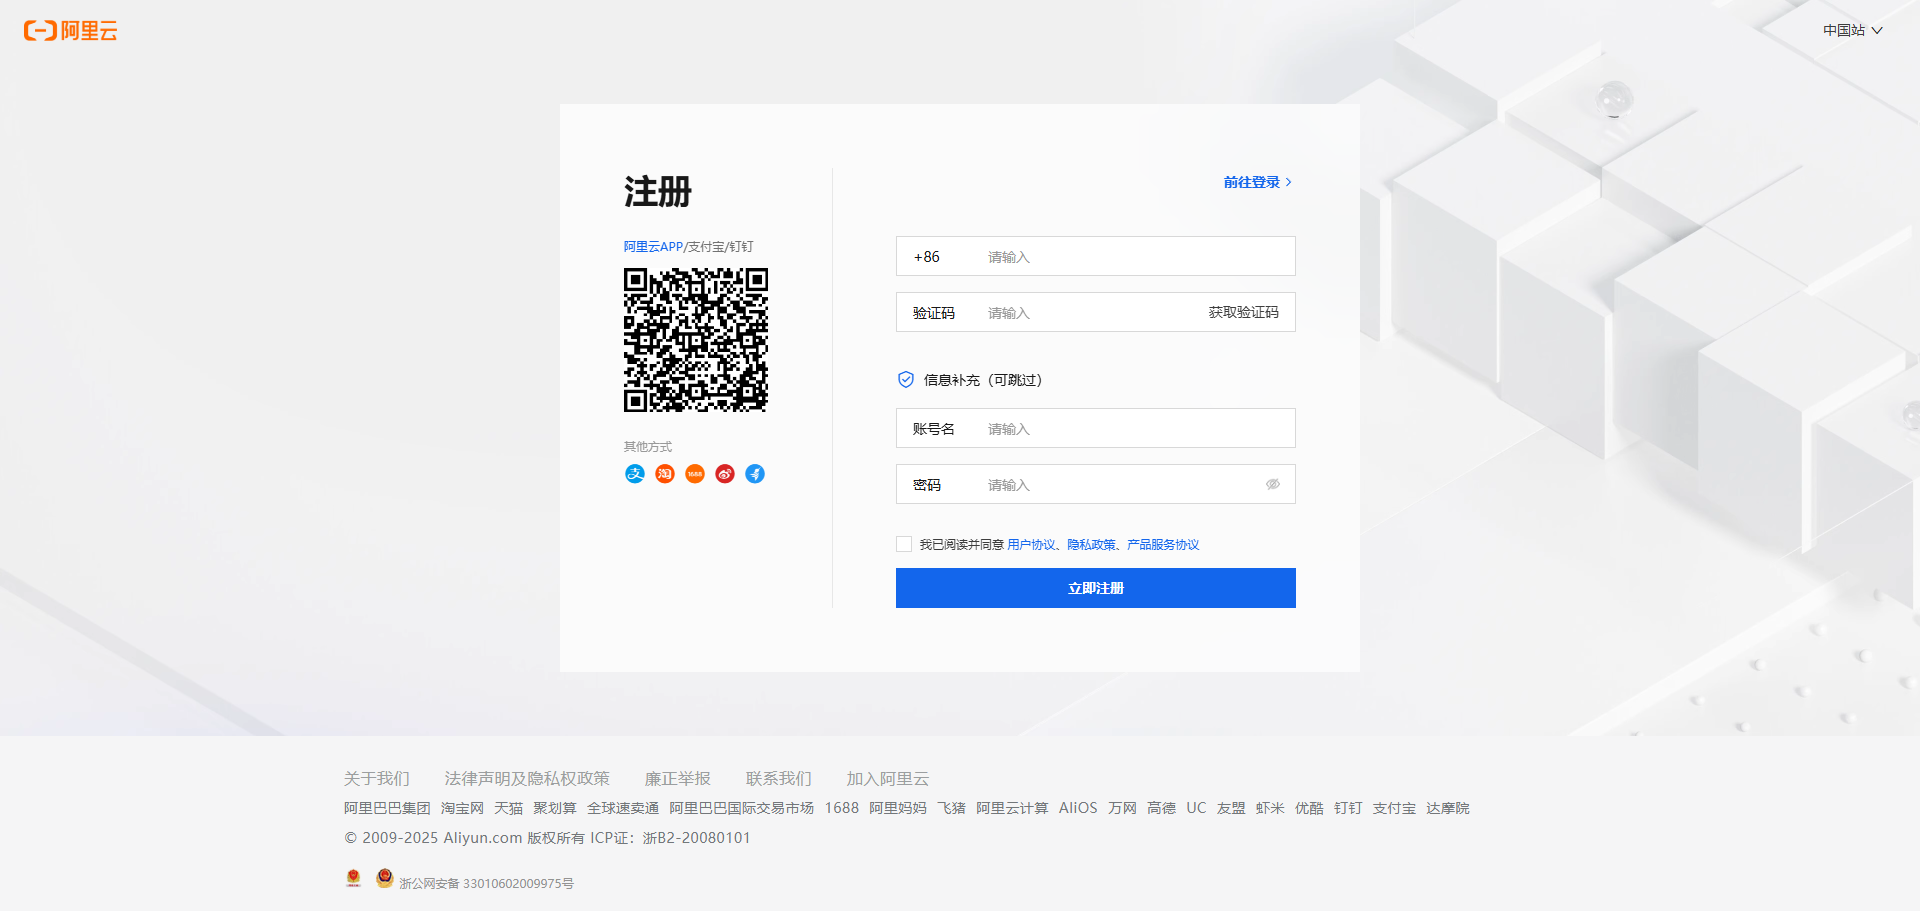Click AliOS footer link
This screenshot has height=911, width=1920.
[x=1078, y=808]
